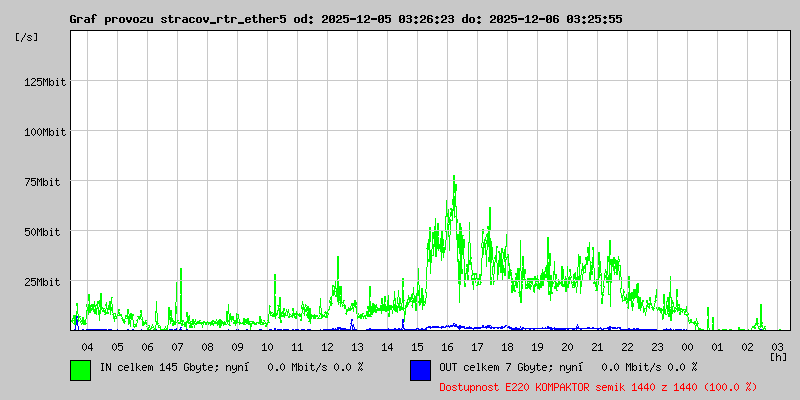Viewport: 800px width, 400px height.
Task: Click the 04 hour mark on x-axis
Action: [x=87, y=347]
